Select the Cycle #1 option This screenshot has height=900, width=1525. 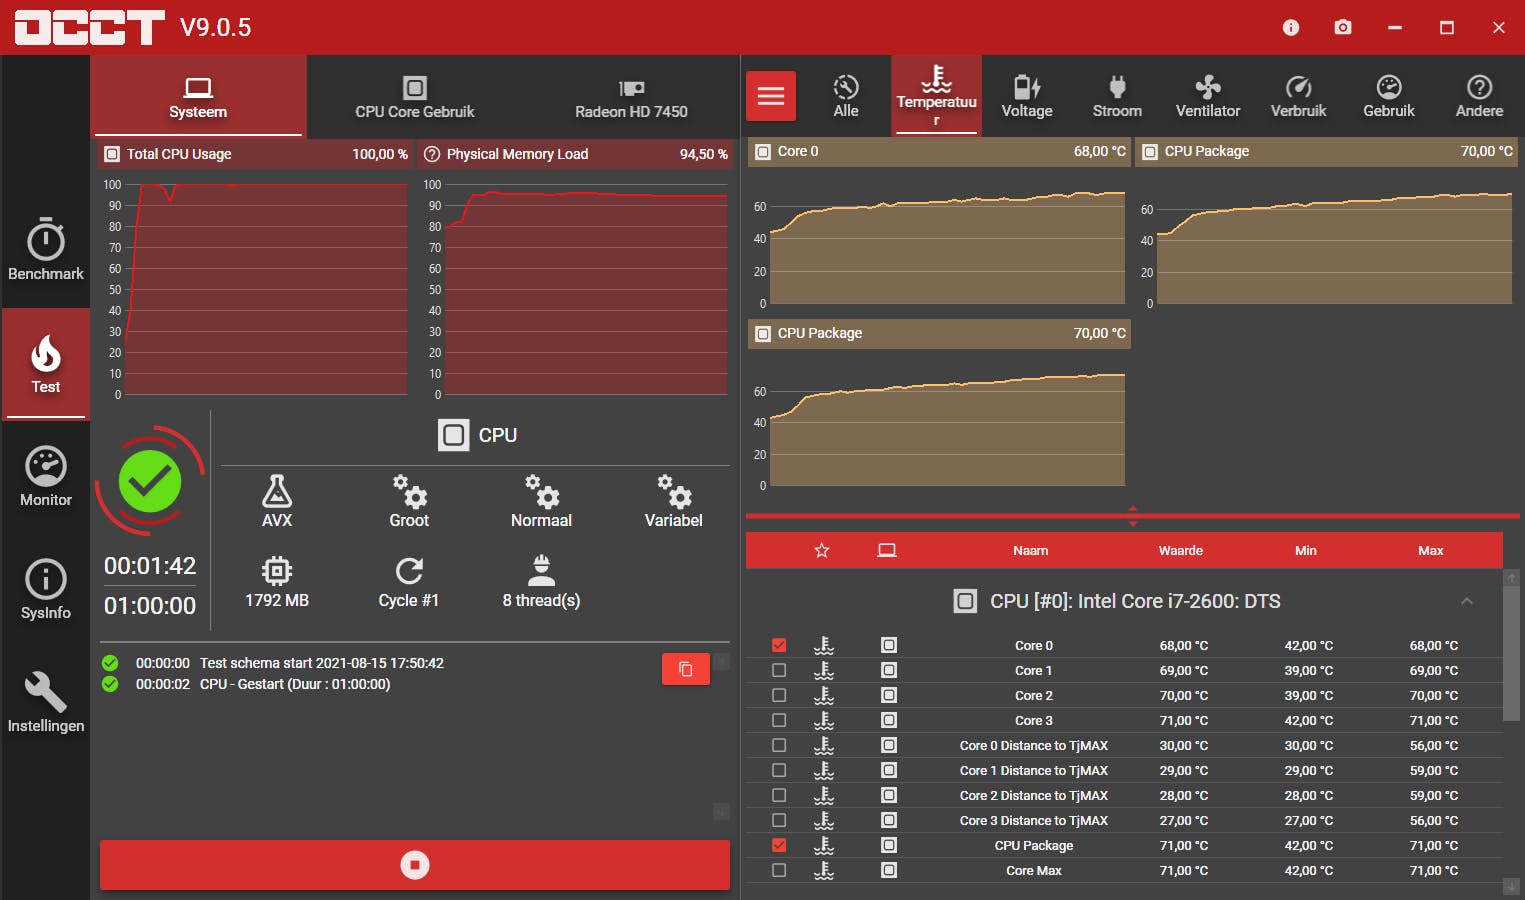tap(409, 581)
